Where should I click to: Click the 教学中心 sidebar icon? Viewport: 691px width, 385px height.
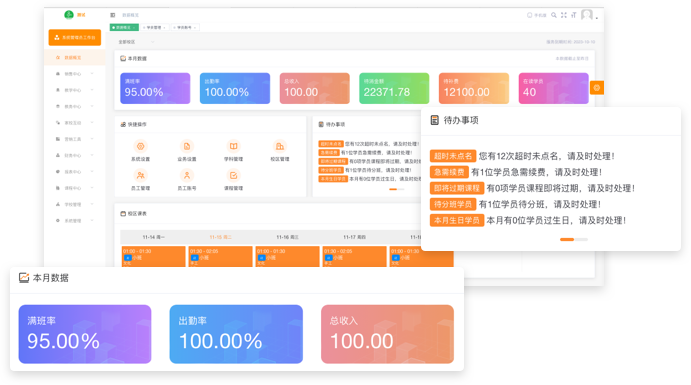pyautogui.click(x=58, y=90)
